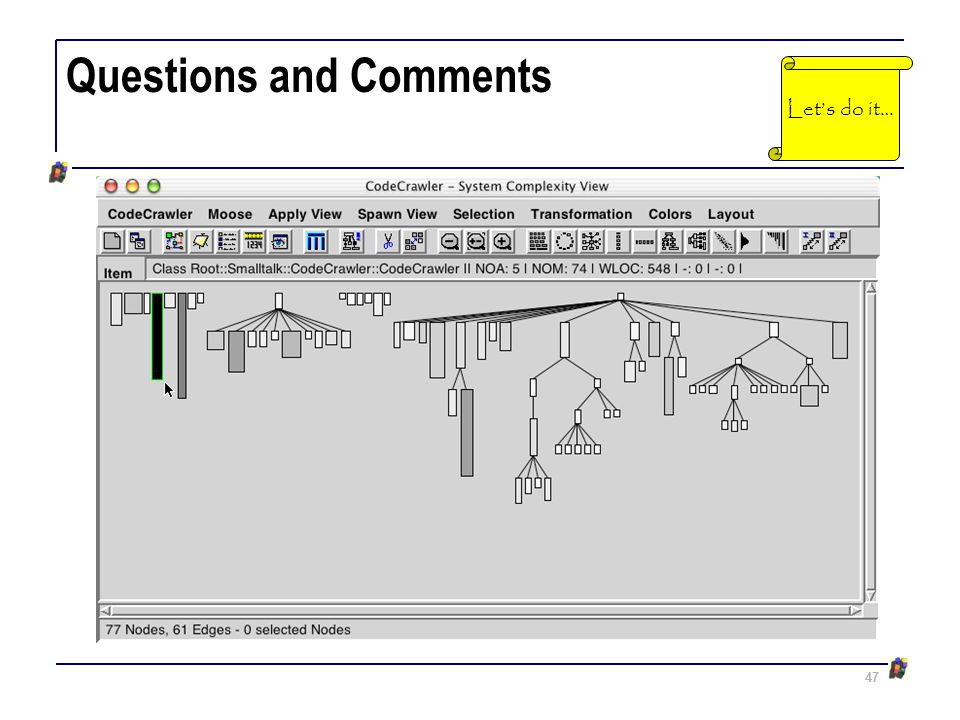Viewport: 960px width, 720px height.
Task: Click the first diagonal edge arrows icon
Action: (x=812, y=241)
